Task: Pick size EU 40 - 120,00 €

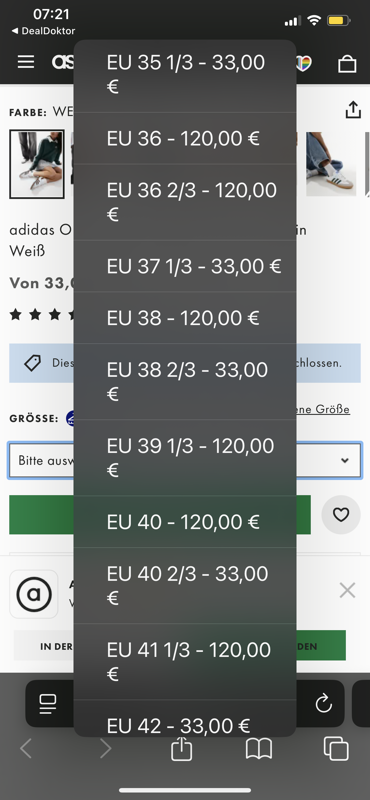Action: (185, 521)
